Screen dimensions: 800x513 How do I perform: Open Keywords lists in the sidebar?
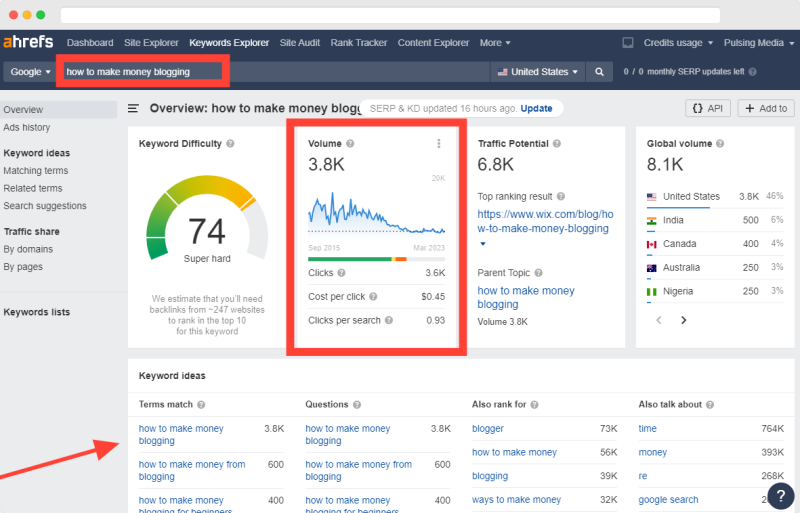point(37,312)
